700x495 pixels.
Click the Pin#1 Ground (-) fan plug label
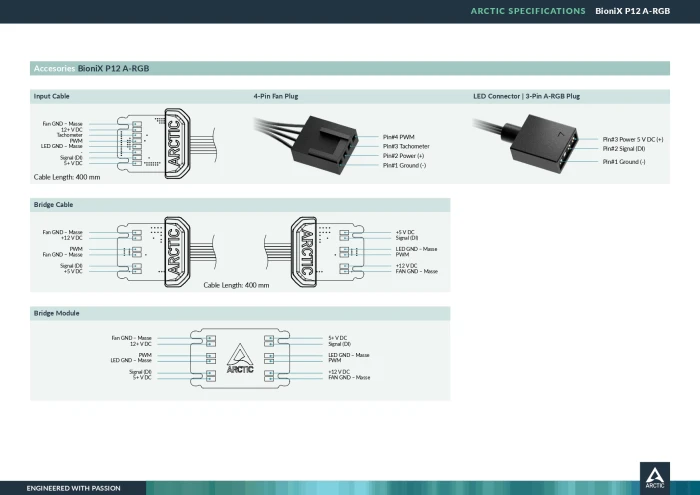point(404,165)
